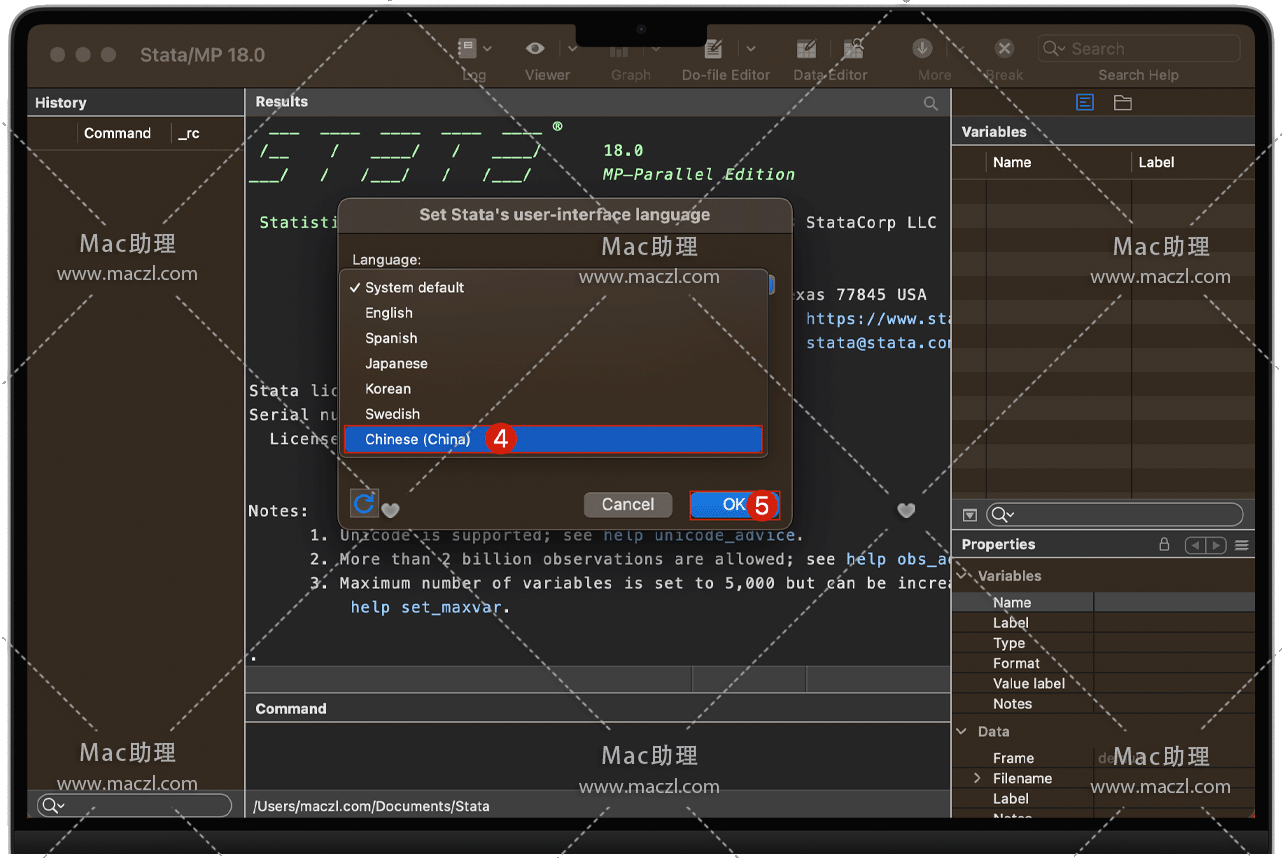Click the Results pane magnifier icon
Image resolution: width=1282 pixels, height=858 pixels.
point(931,103)
